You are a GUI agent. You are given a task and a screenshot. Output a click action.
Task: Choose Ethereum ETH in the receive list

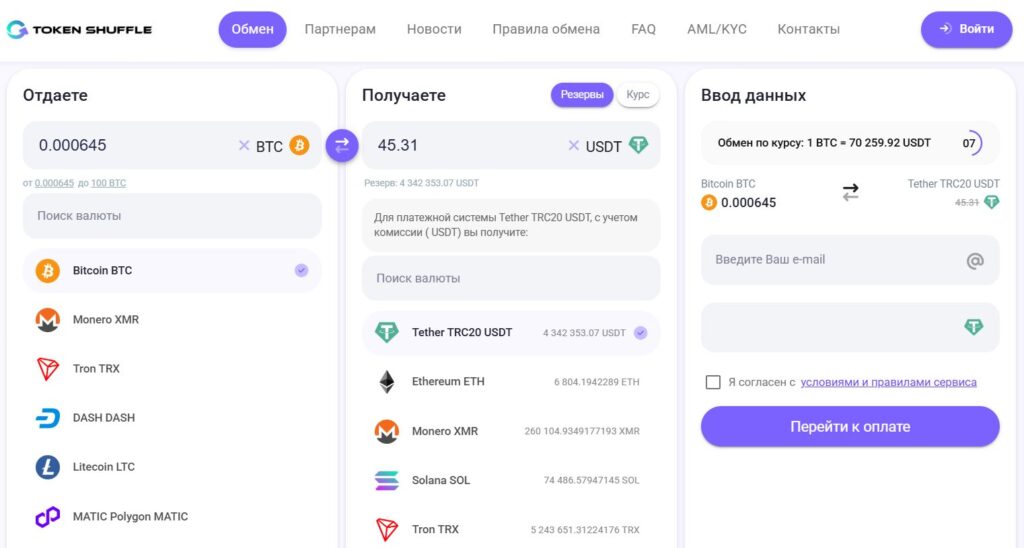tap(448, 382)
